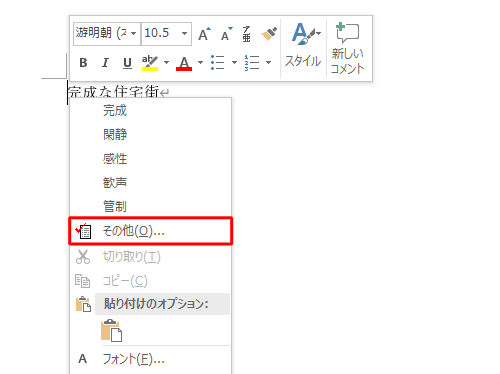This screenshot has width=500, height=374.
Task: Open highlight color dropdown arrow
Action: tap(166, 62)
